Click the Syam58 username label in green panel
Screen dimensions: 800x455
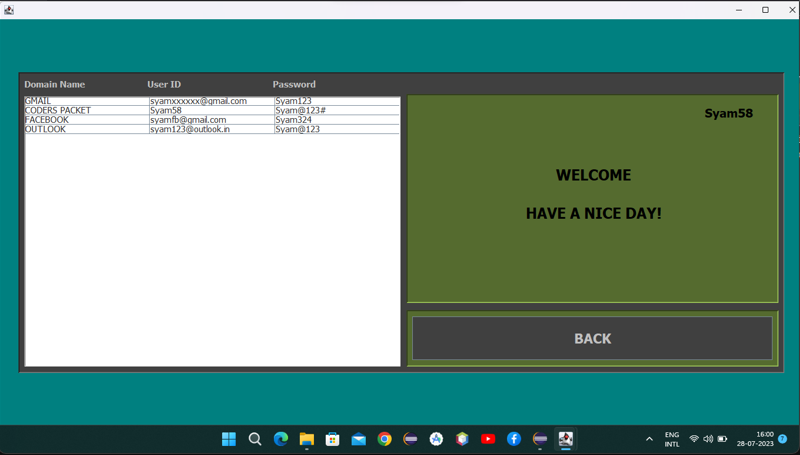click(x=729, y=113)
